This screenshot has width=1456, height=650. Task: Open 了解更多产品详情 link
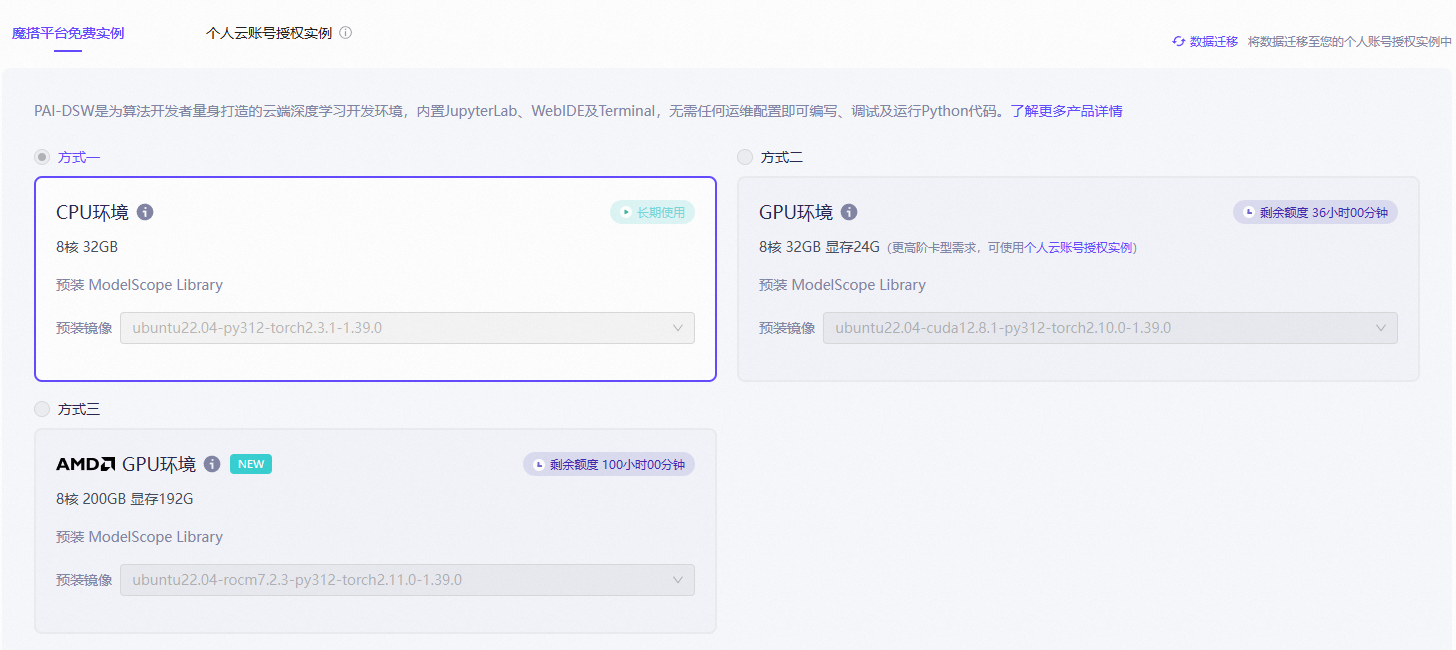point(1066,111)
